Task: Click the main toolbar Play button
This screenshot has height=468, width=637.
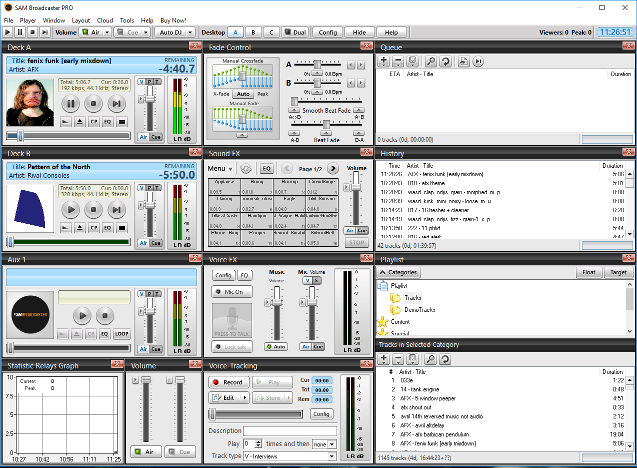Action: (8, 32)
